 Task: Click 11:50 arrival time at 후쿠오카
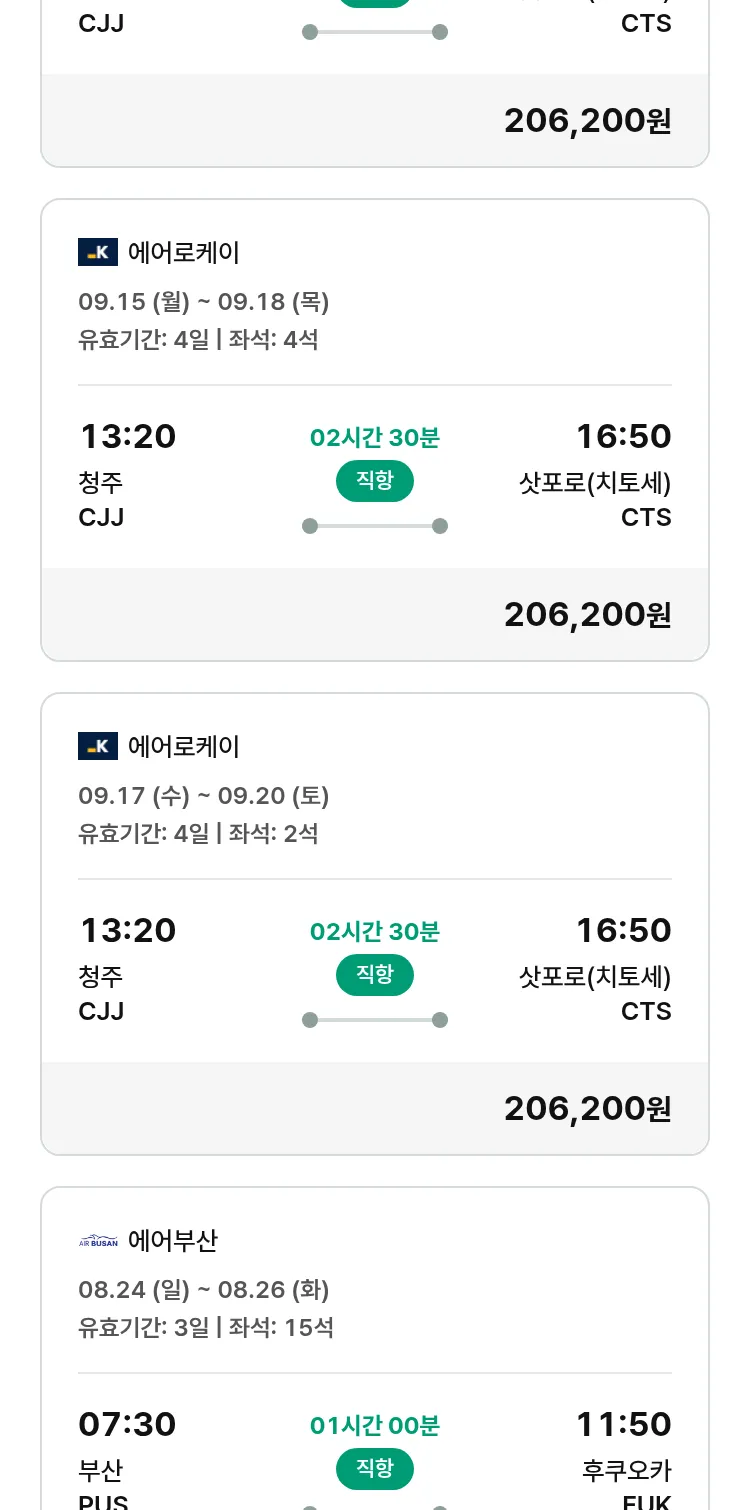pos(623,1424)
